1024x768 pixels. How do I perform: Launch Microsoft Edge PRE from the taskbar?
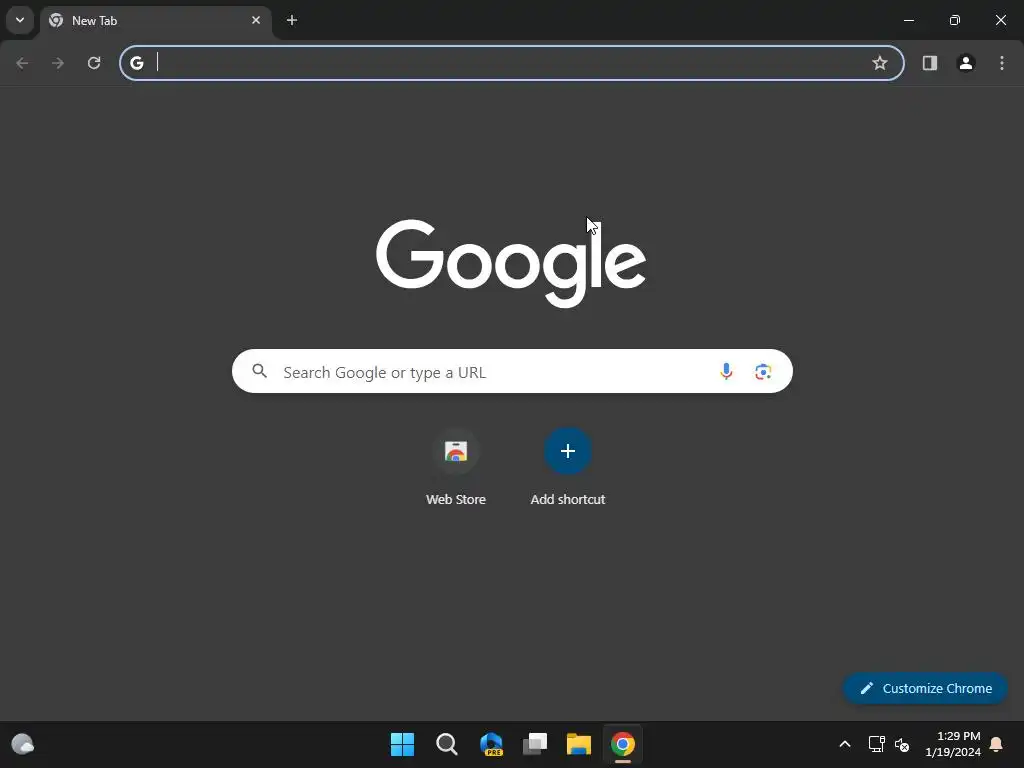[491, 744]
